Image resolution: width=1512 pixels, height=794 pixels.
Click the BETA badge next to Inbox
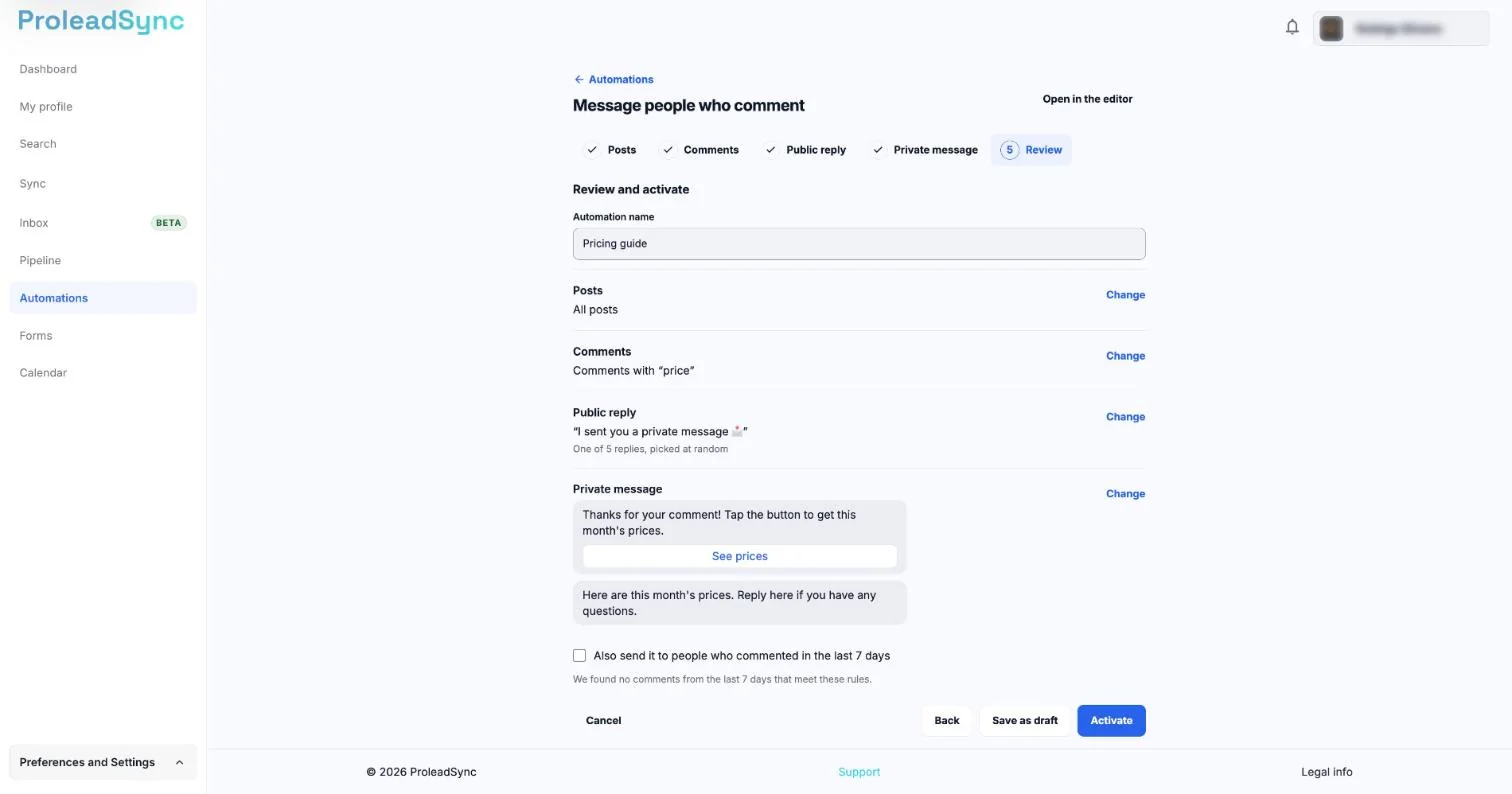[169, 223]
